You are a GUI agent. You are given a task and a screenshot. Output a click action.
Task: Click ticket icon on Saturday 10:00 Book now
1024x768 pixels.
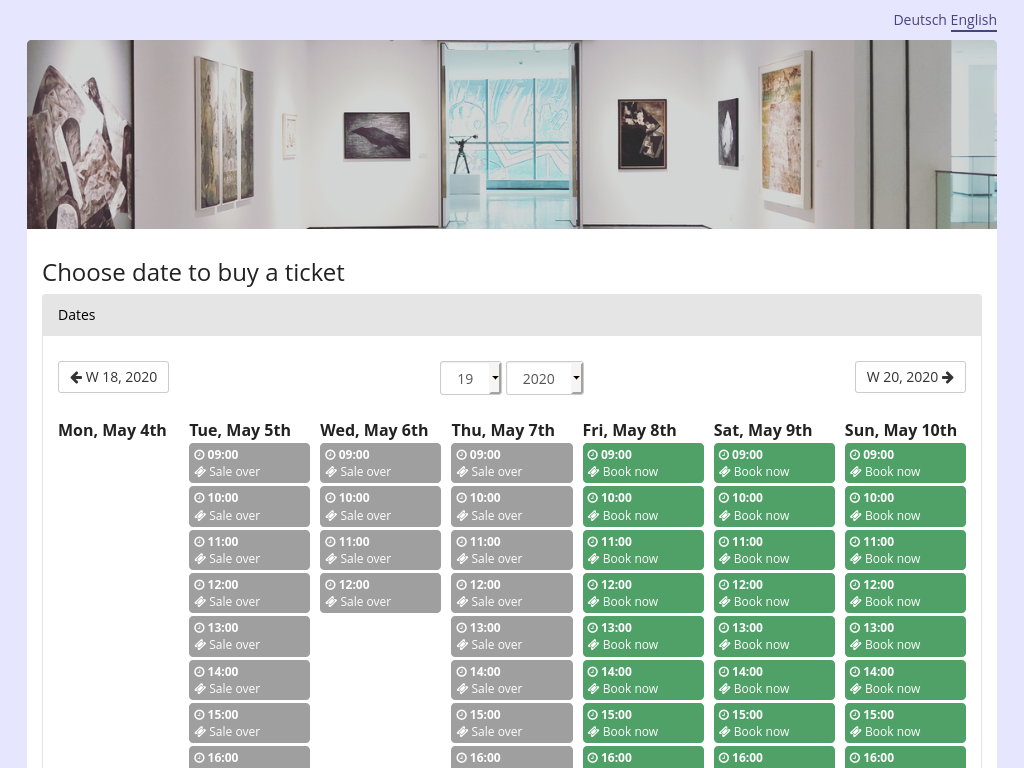coord(724,516)
